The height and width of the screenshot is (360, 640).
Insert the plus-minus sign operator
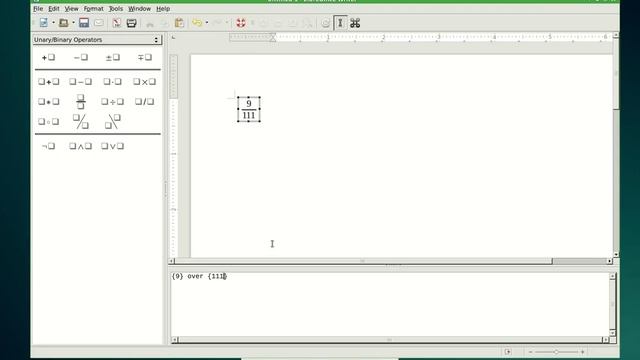(113, 58)
